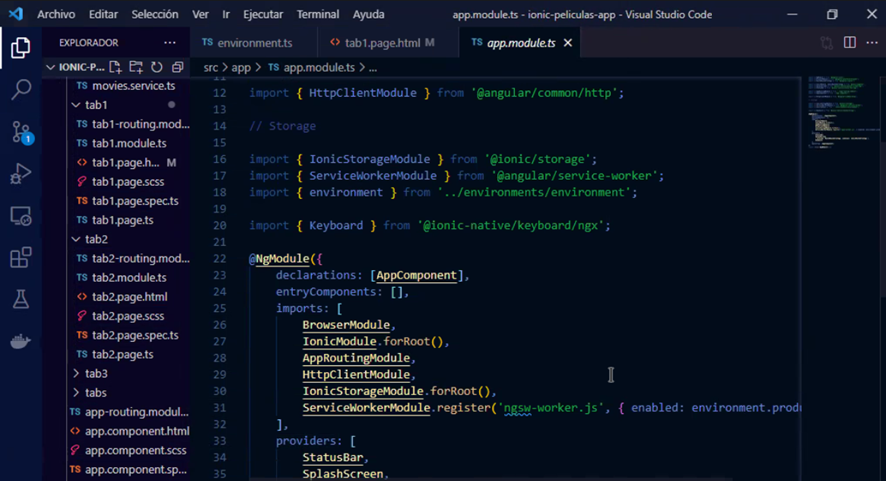
Task: Open the Extensions view
Action: [20, 258]
